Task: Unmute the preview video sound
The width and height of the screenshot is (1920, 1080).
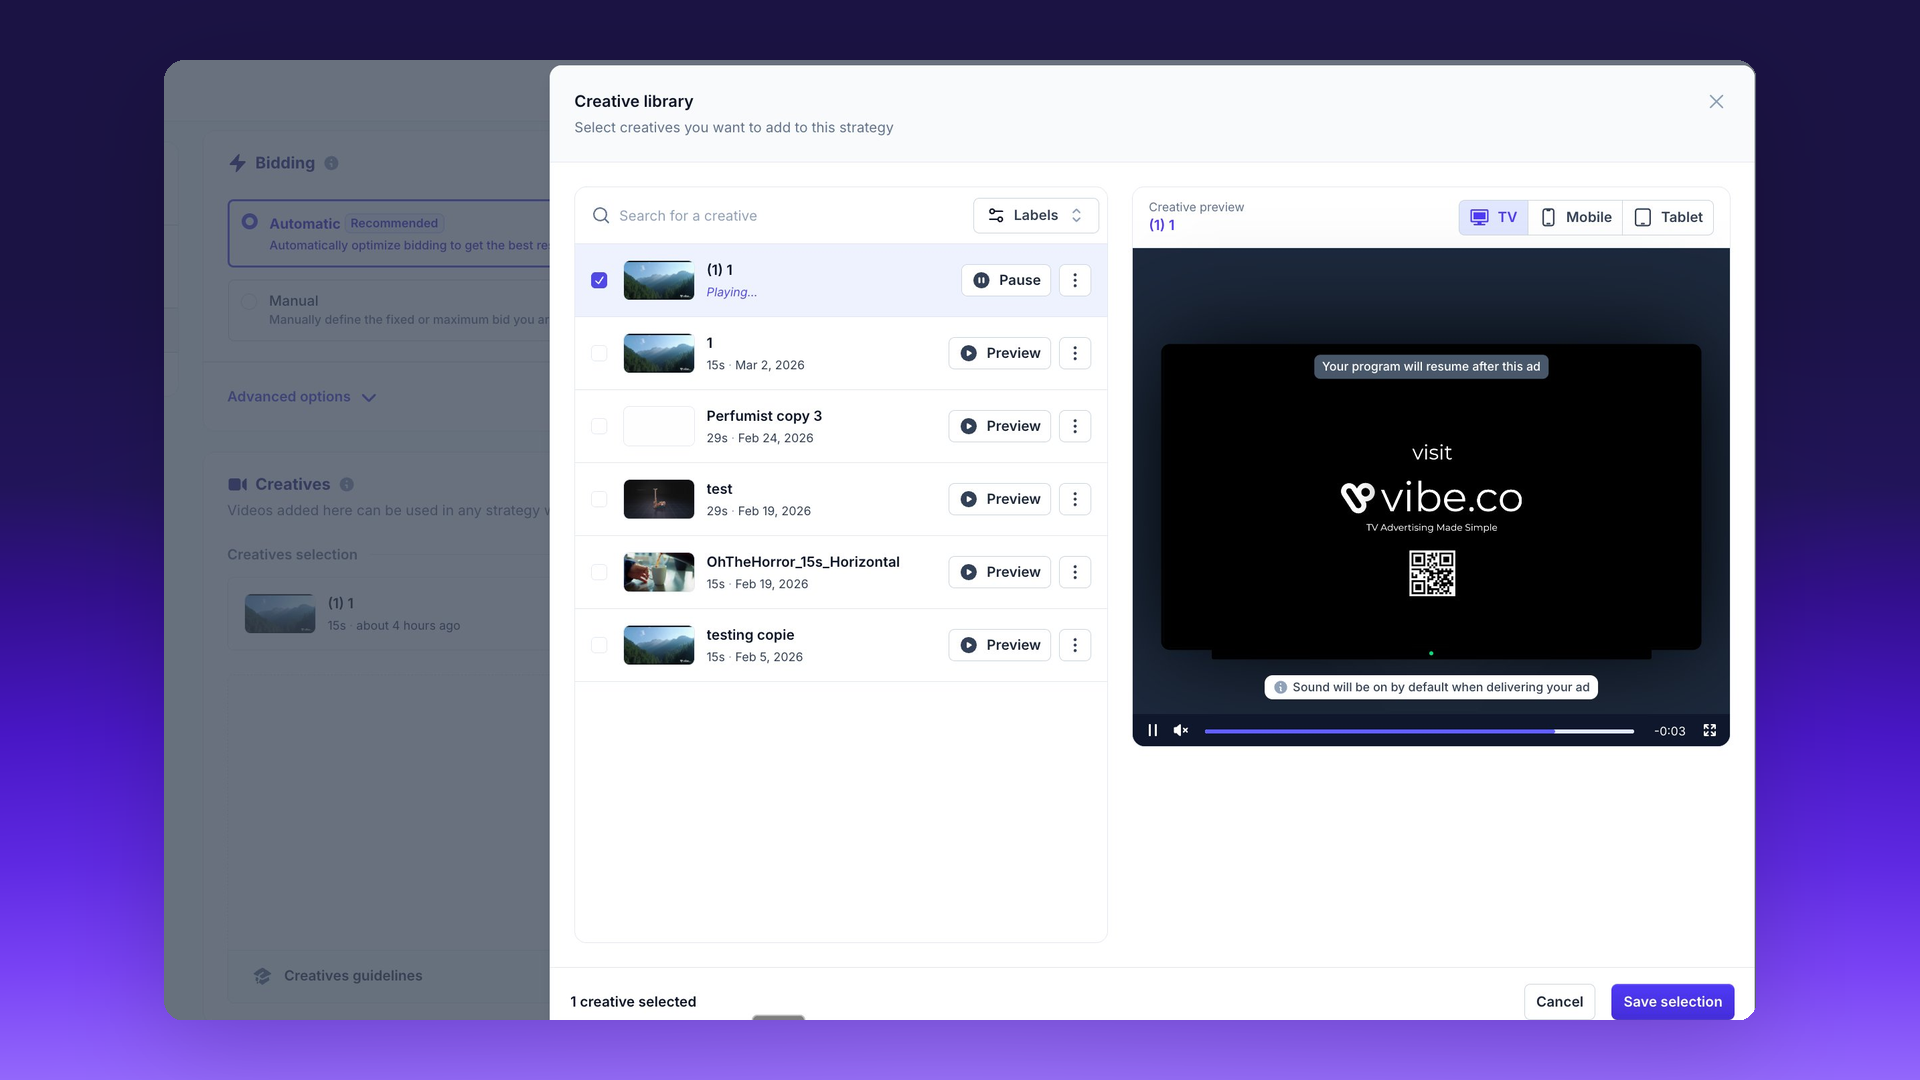Action: point(1181,731)
